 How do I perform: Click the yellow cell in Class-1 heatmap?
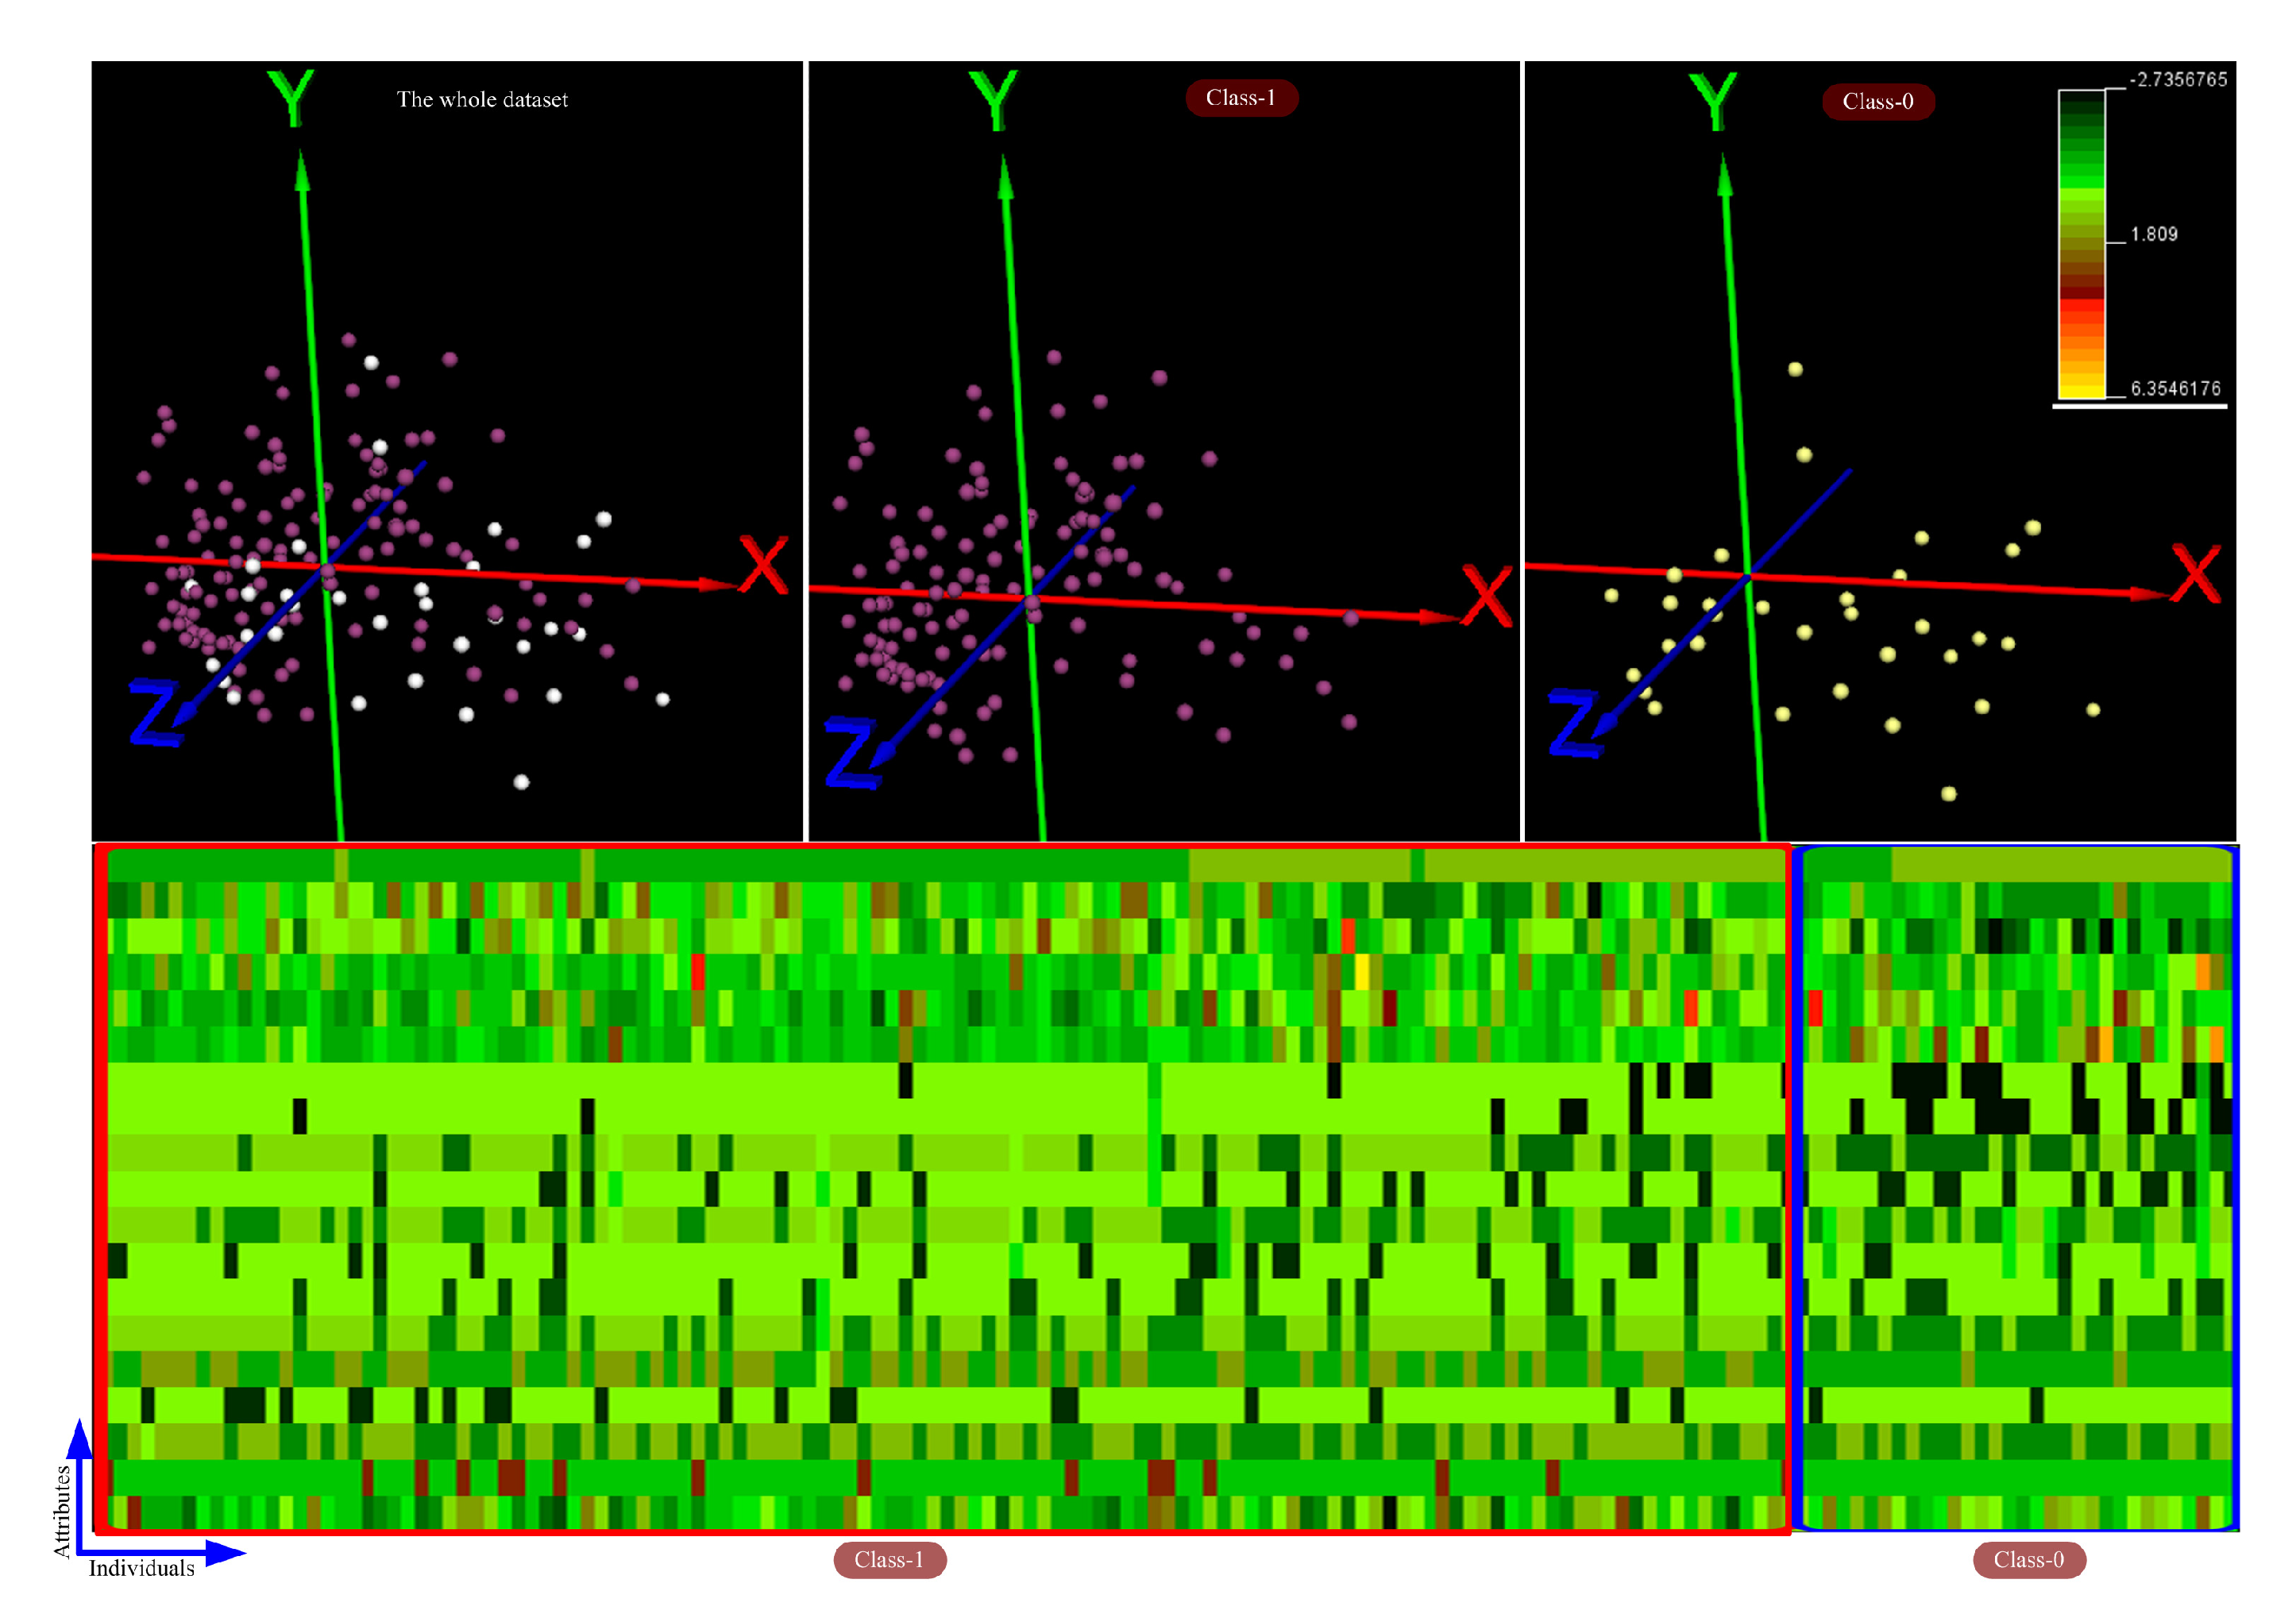(1361, 972)
